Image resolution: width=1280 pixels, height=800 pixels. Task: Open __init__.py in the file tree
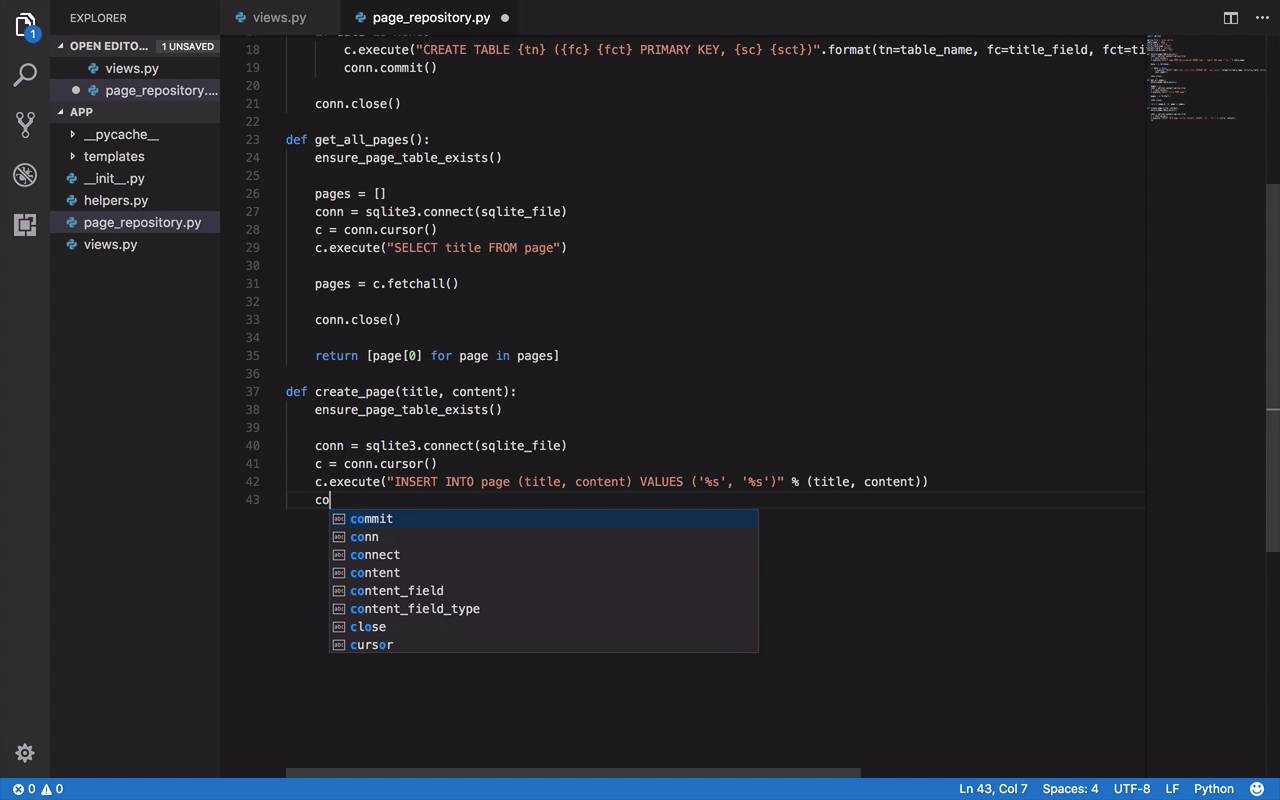click(135, 178)
